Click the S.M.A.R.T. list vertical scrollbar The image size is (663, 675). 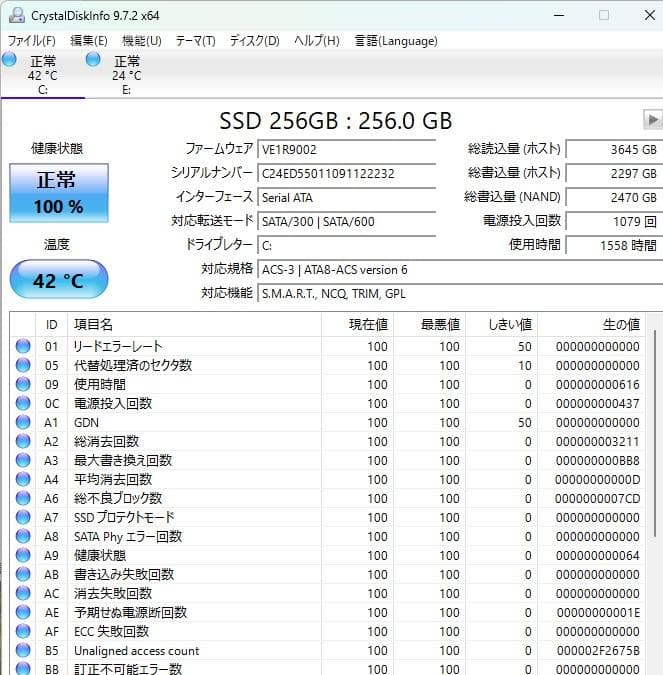coord(654,433)
